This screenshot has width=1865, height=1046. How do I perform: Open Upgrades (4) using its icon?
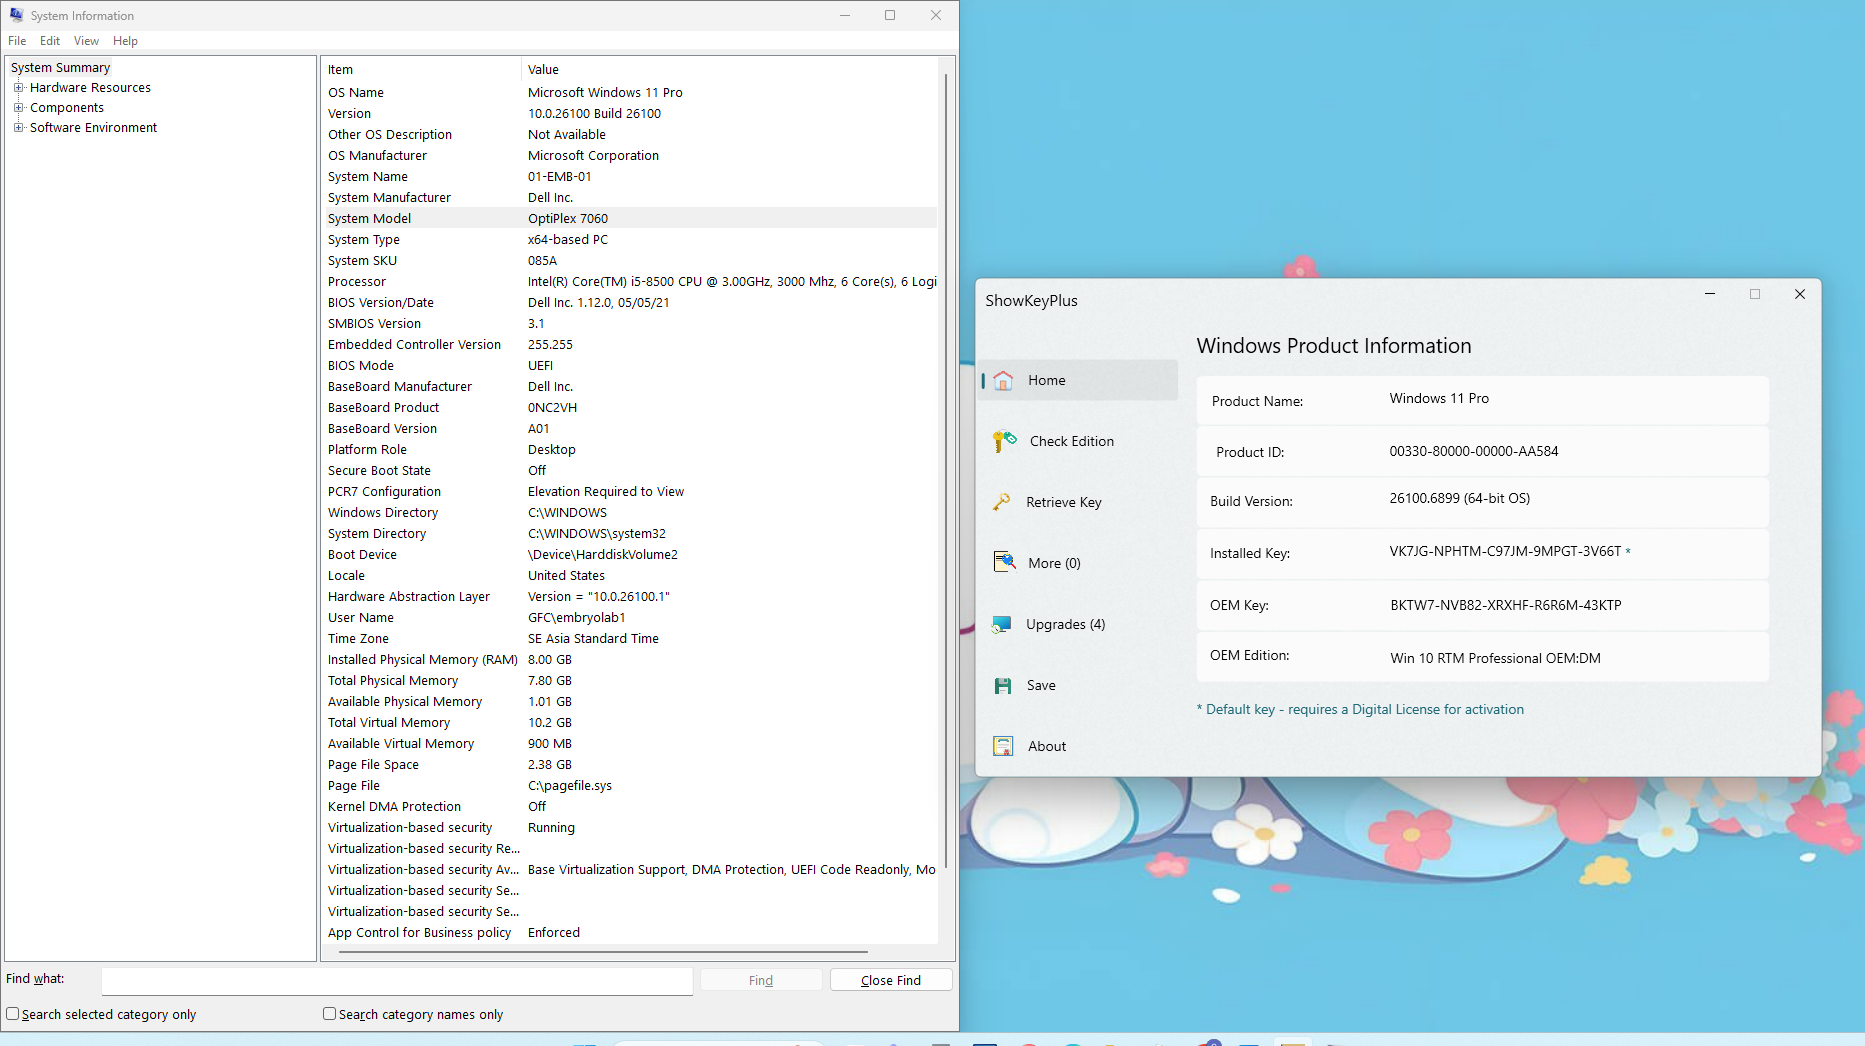pos(1001,624)
